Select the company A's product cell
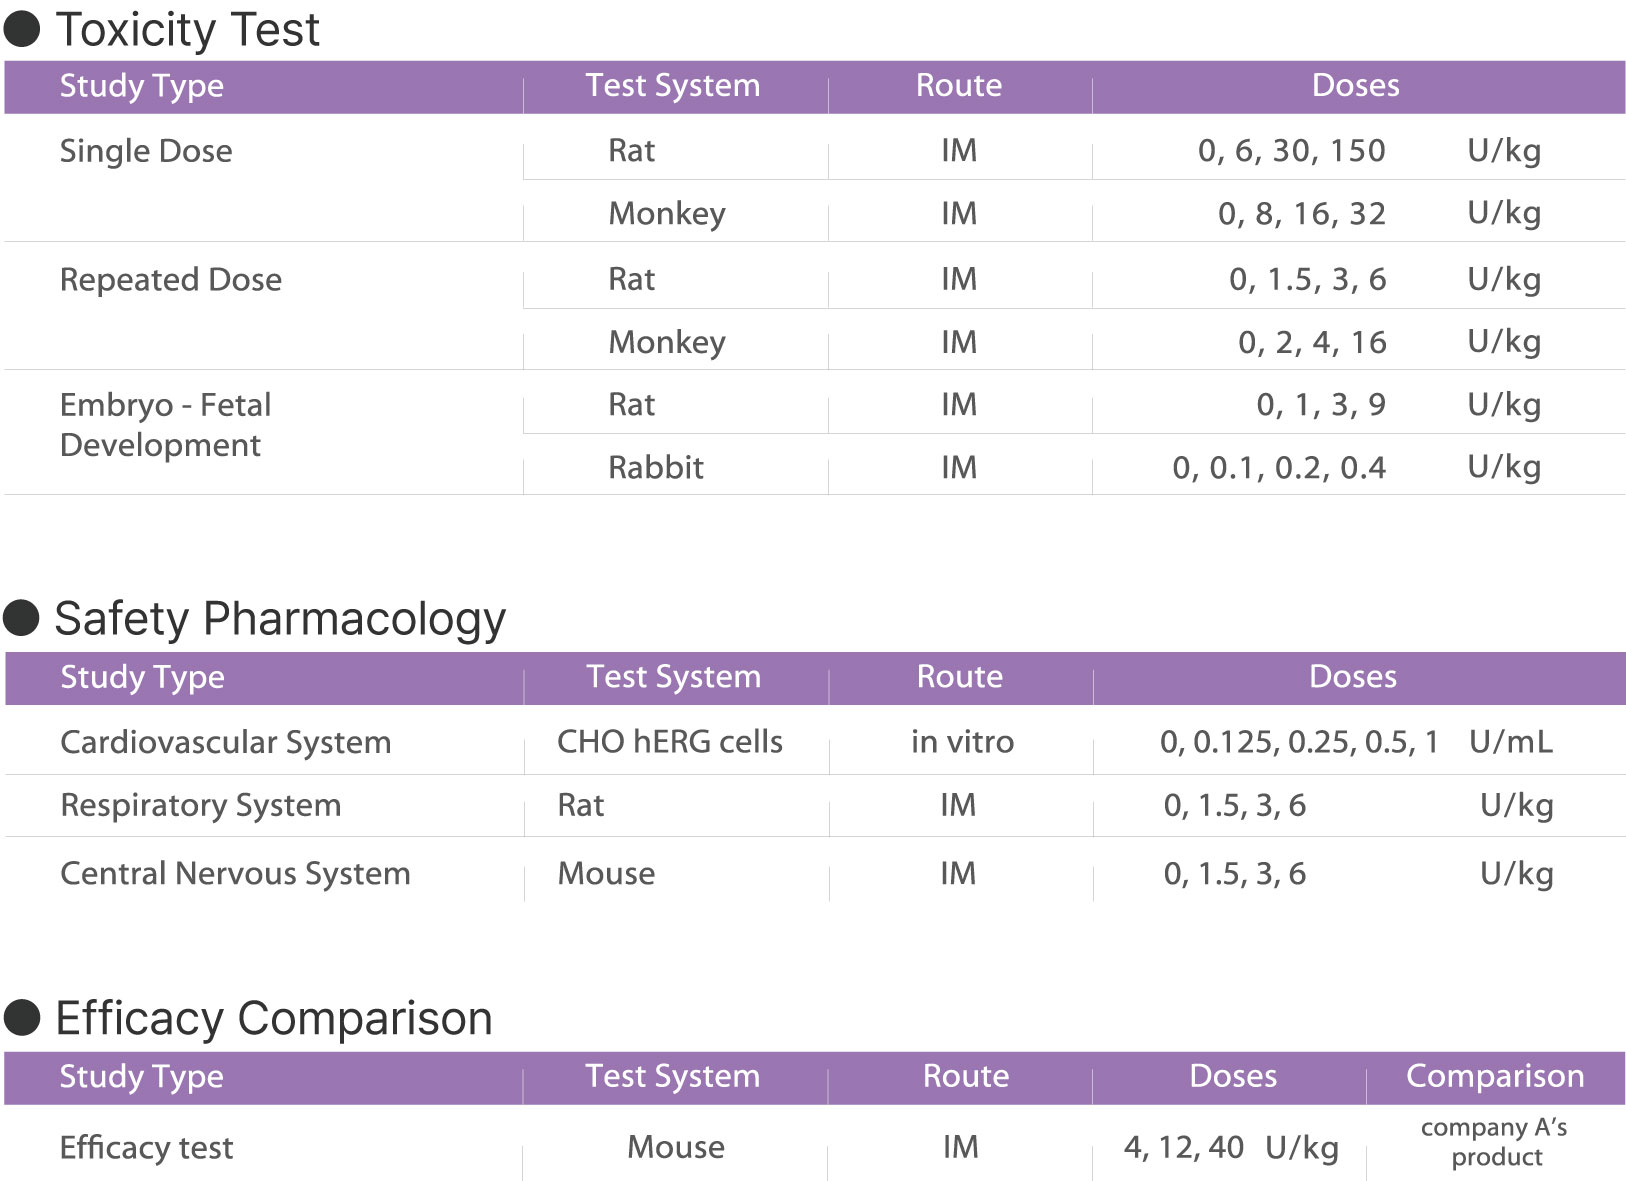The image size is (1626, 1181). [1495, 1142]
